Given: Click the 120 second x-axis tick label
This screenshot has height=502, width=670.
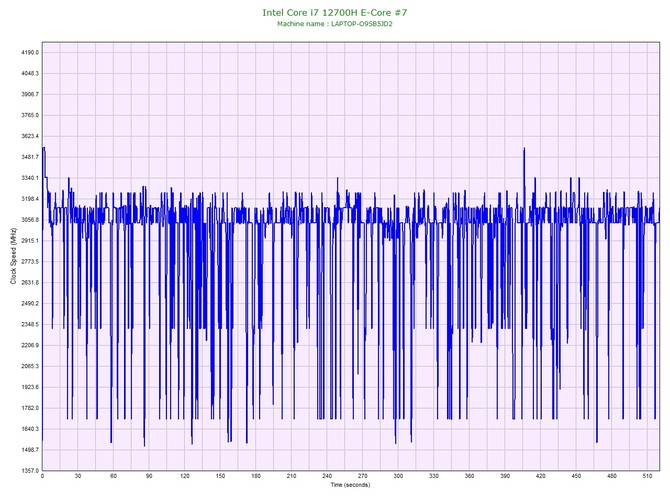Looking at the screenshot, I should pos(185,476).
